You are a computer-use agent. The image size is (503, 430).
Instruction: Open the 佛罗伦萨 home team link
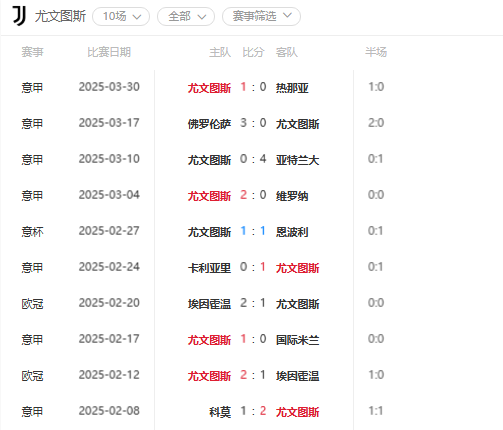(x=209, y=124)
